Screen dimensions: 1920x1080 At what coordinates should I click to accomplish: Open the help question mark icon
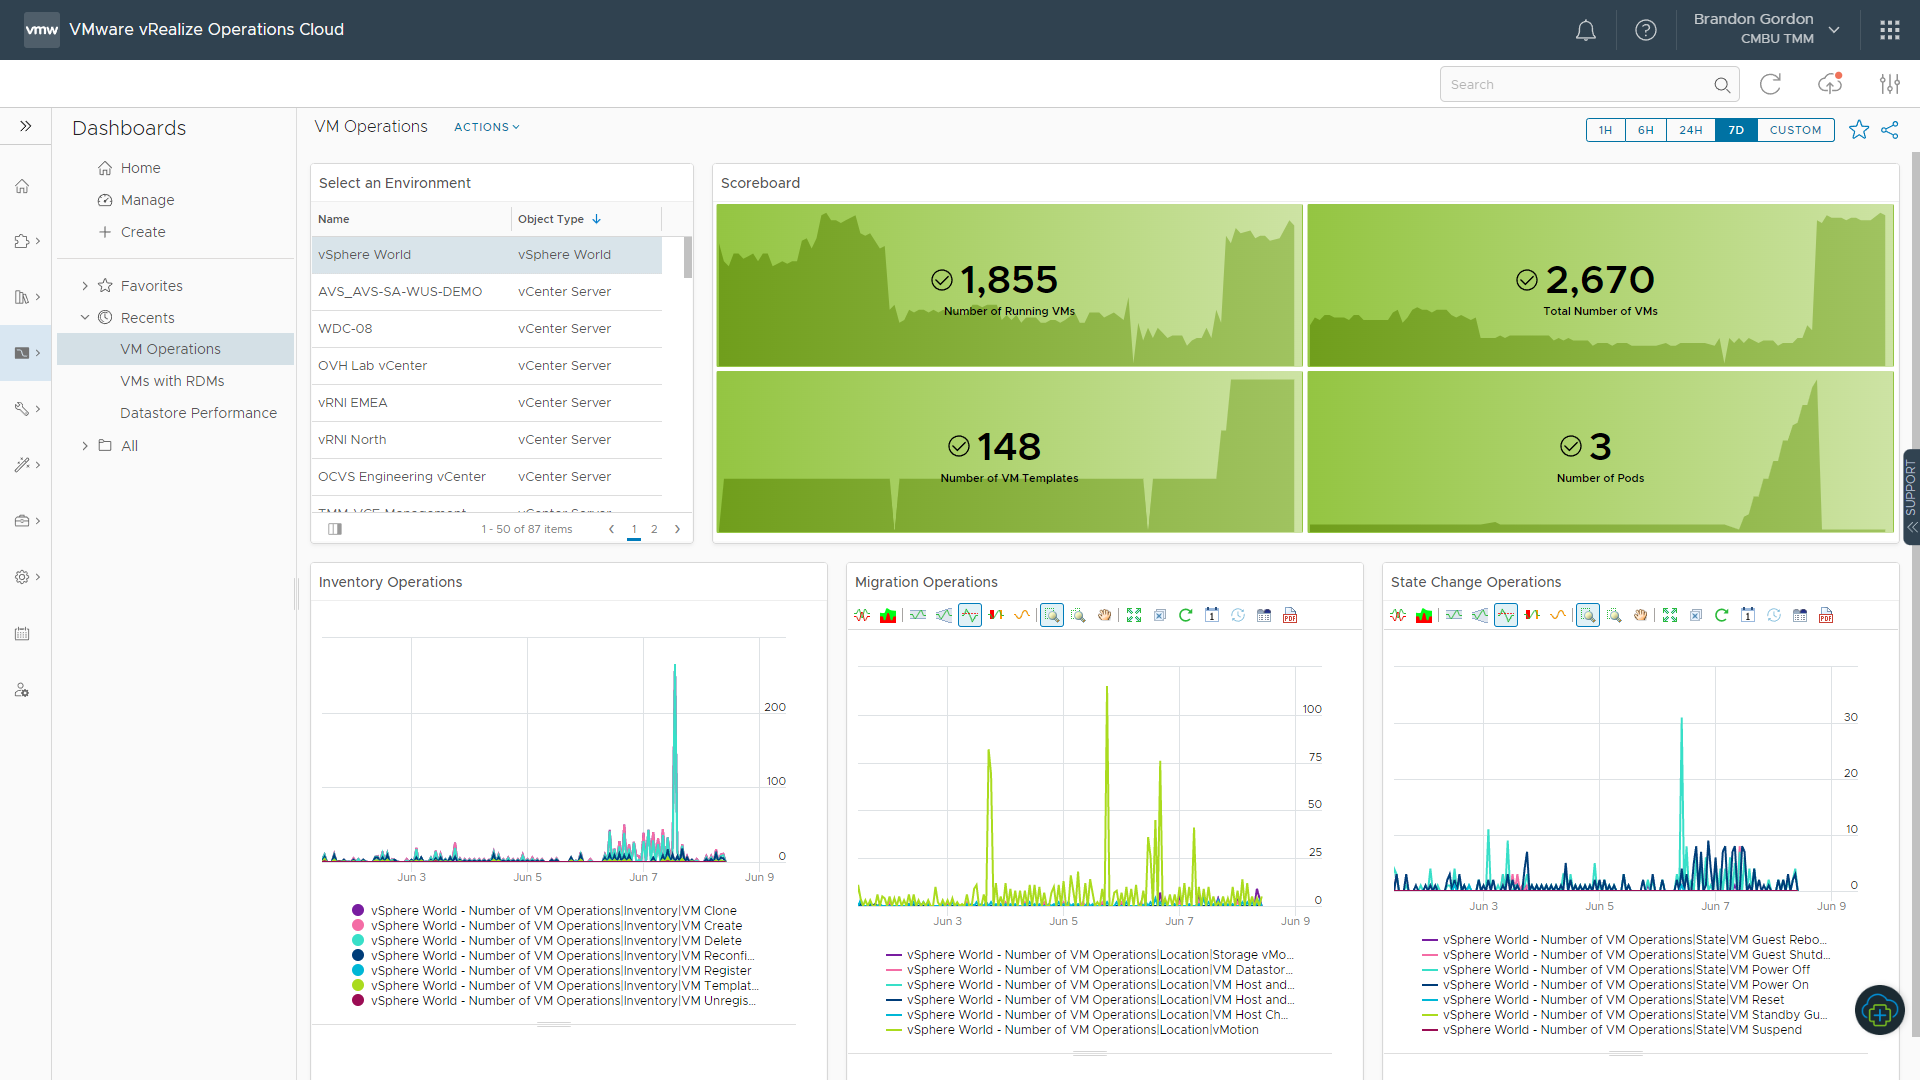click(x=1645, y=30)
